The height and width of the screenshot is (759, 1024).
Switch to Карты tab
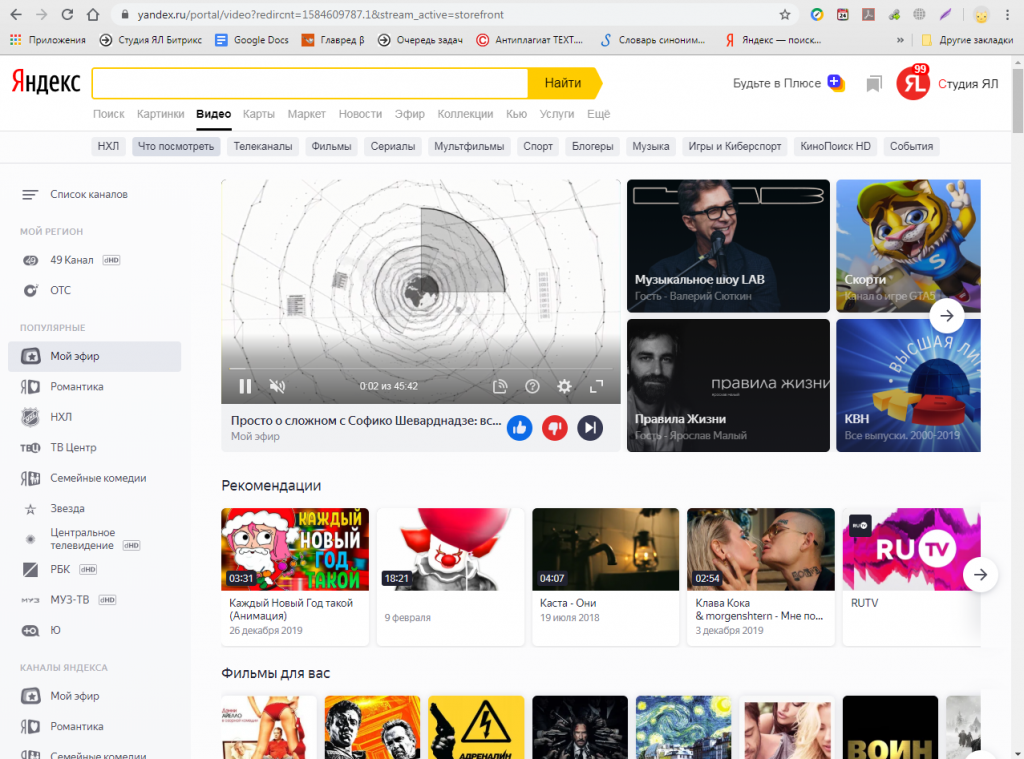(x=259, y=114)
